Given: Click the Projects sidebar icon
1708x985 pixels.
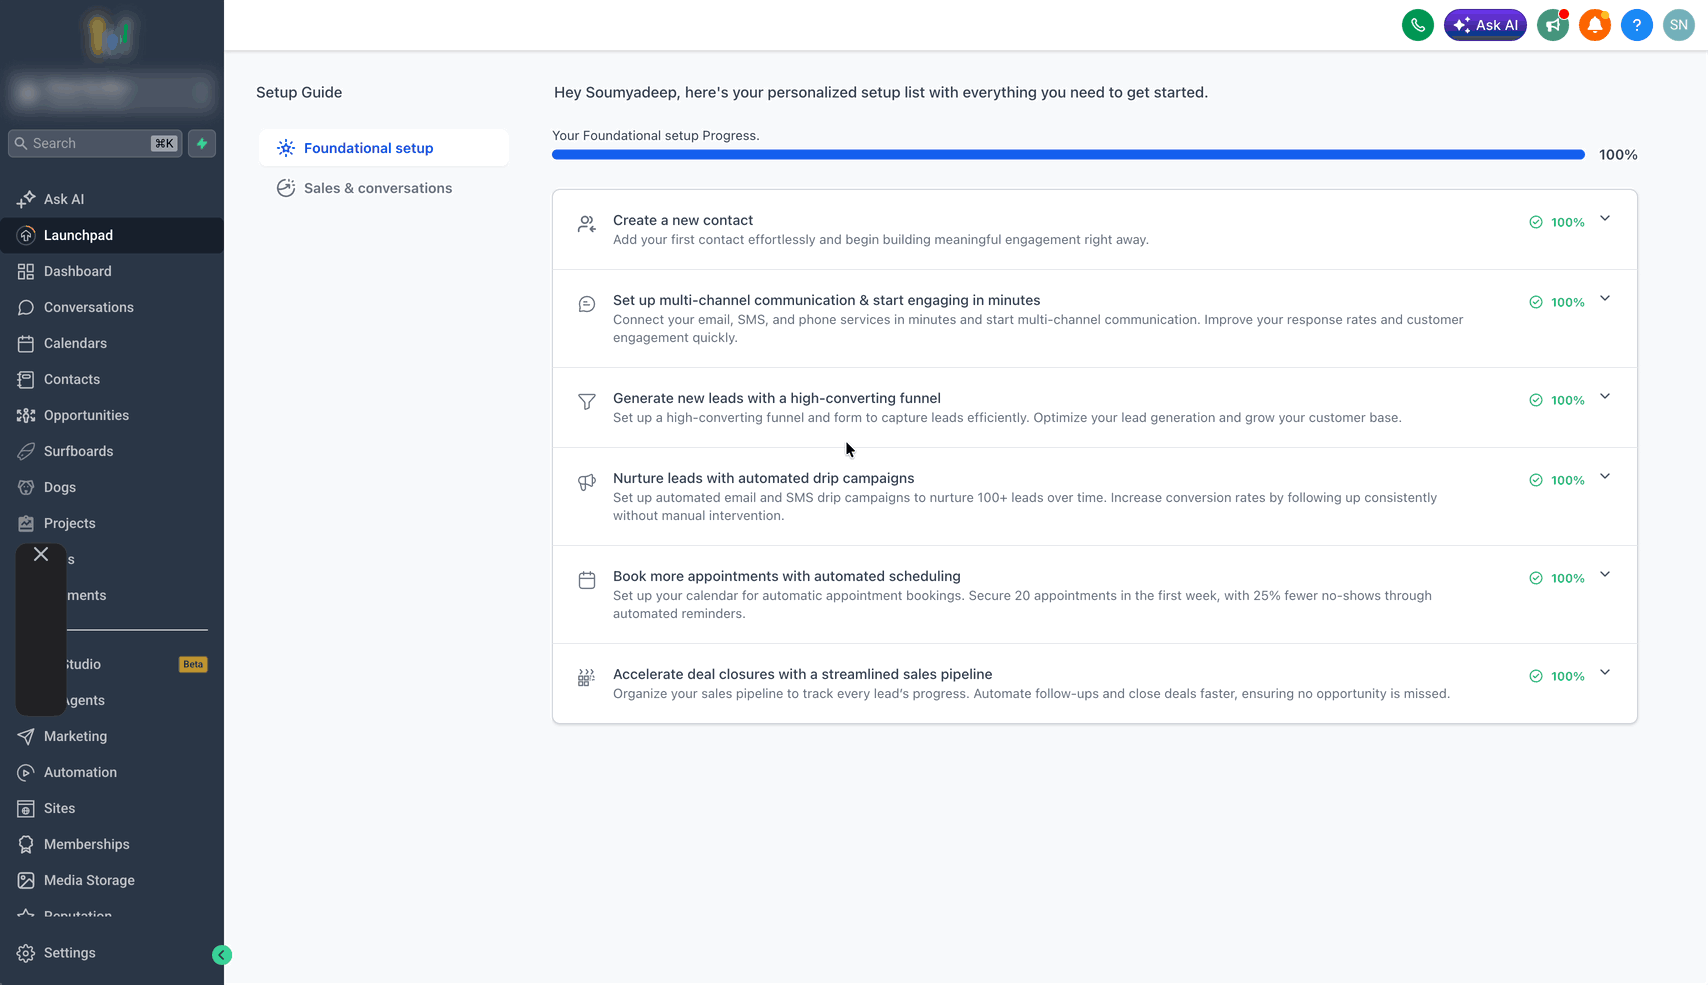Looking at the screenshot, I should point(26,523).
